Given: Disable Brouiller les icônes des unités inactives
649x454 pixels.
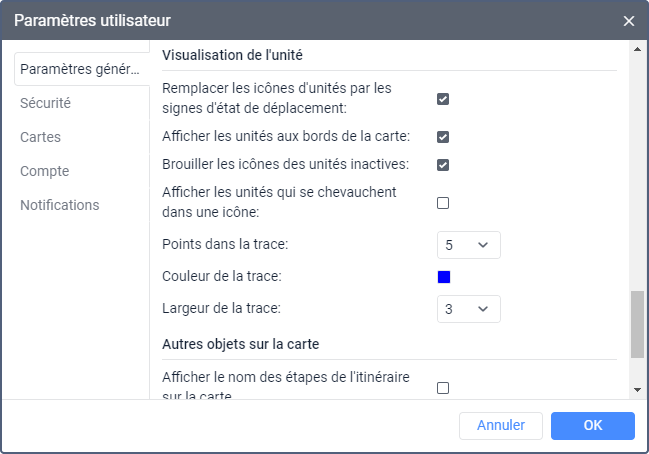Looking at the screenshot, I should click(x=443, y=165).
